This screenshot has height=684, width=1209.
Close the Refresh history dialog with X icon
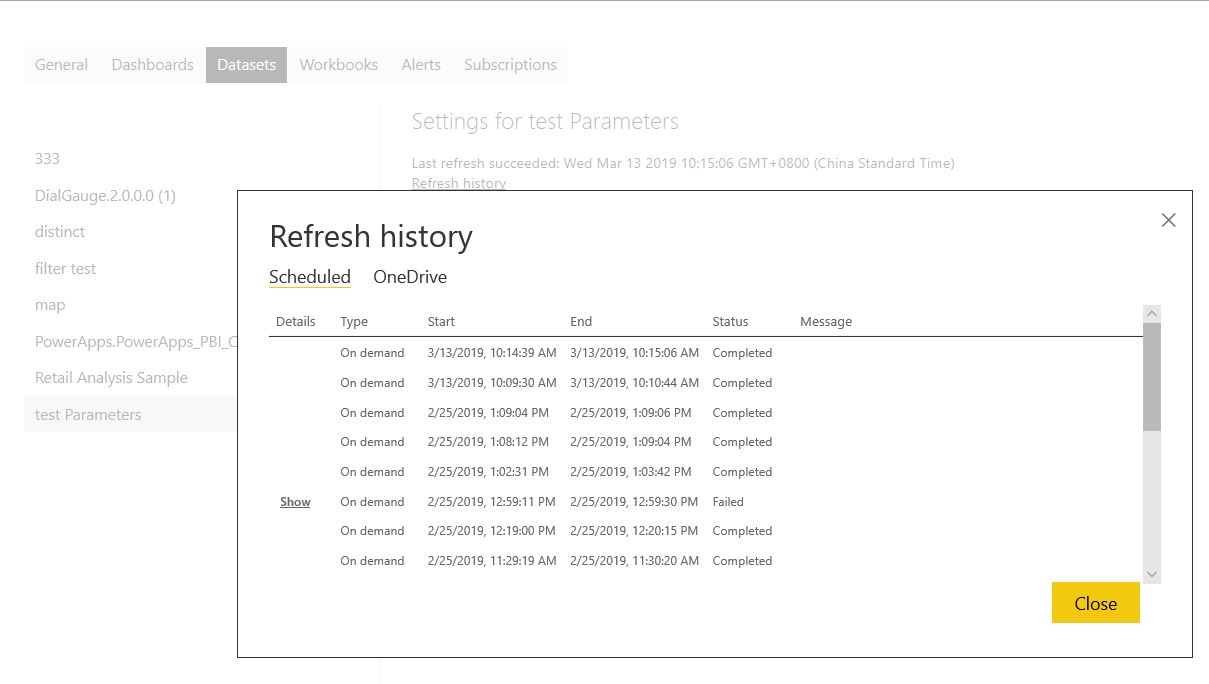(1168, 220)
